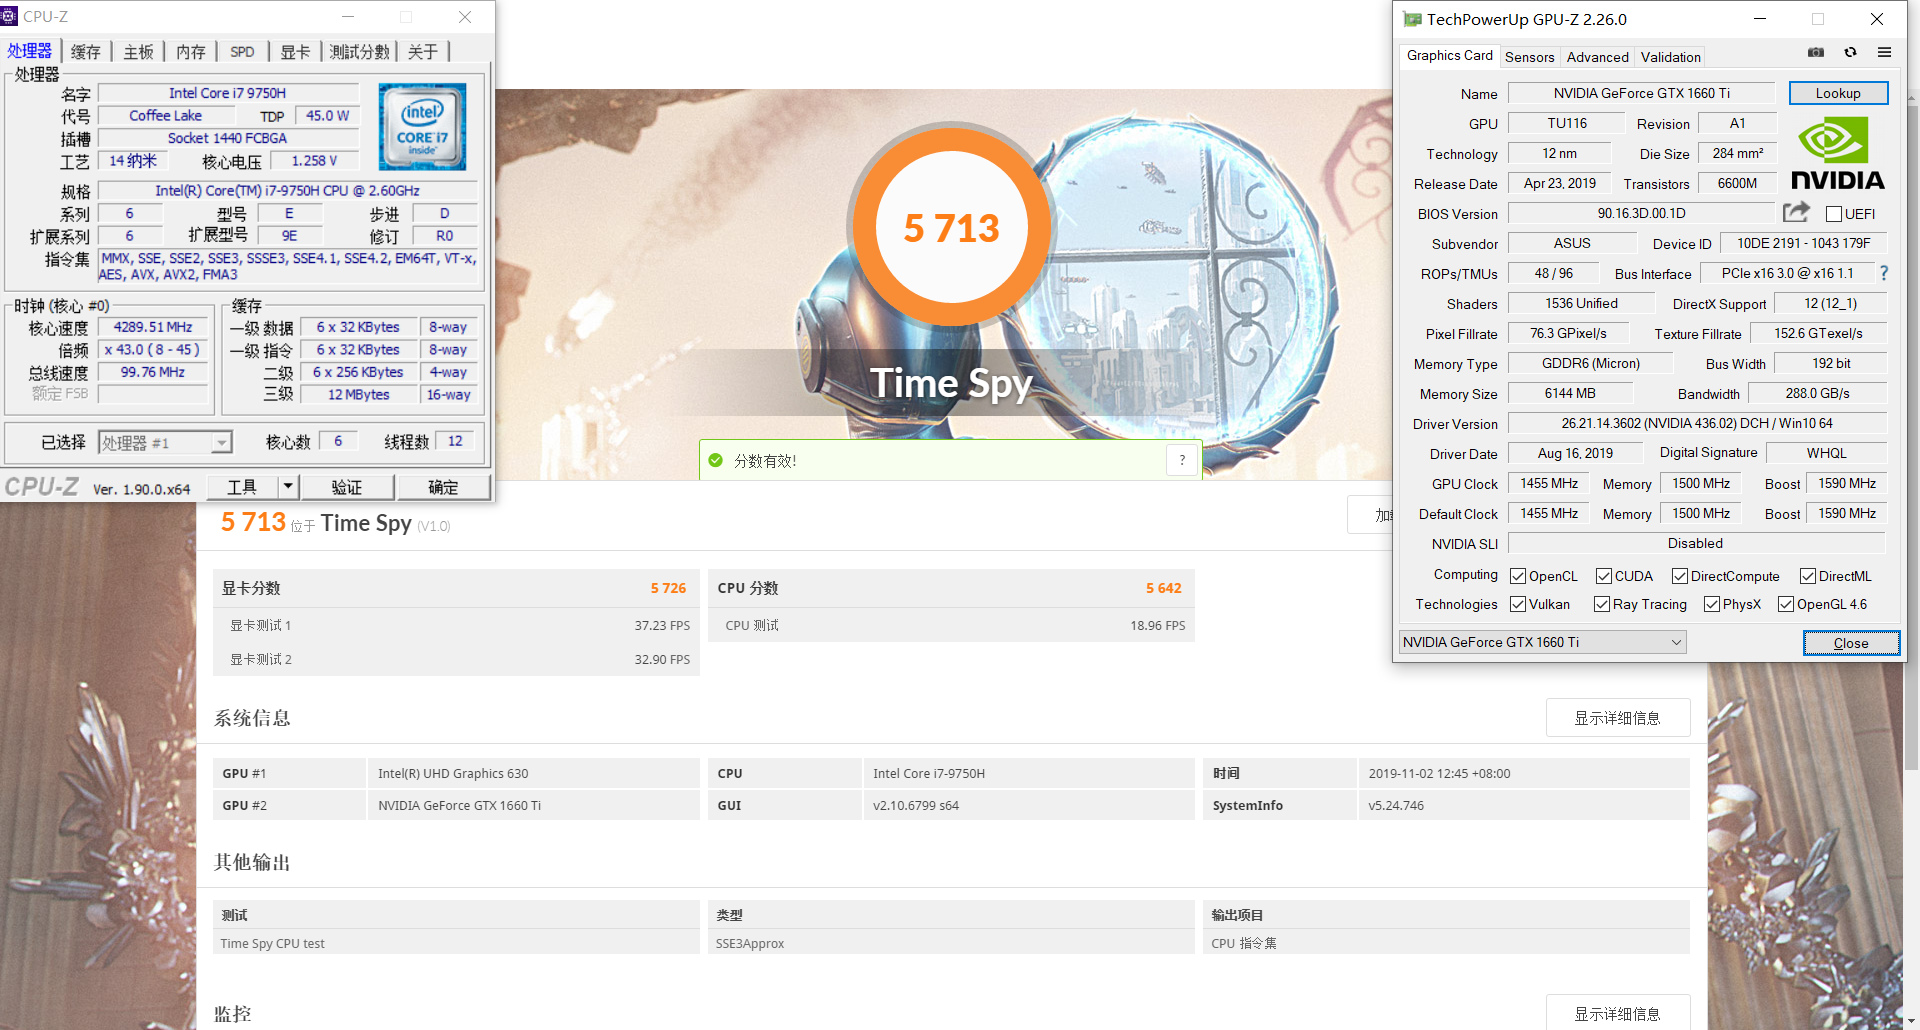Click the 4289.51 MHz core speed value
The image size is (1920, 1030).
tap(153, 327)
